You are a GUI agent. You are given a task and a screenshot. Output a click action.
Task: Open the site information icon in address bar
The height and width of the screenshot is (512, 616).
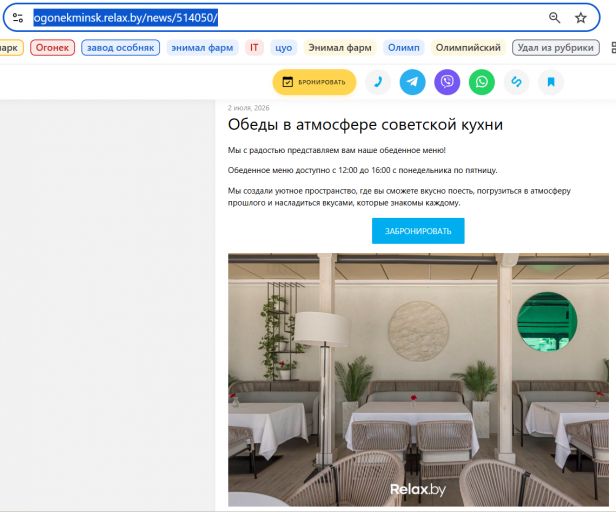[x=18, y=18]
